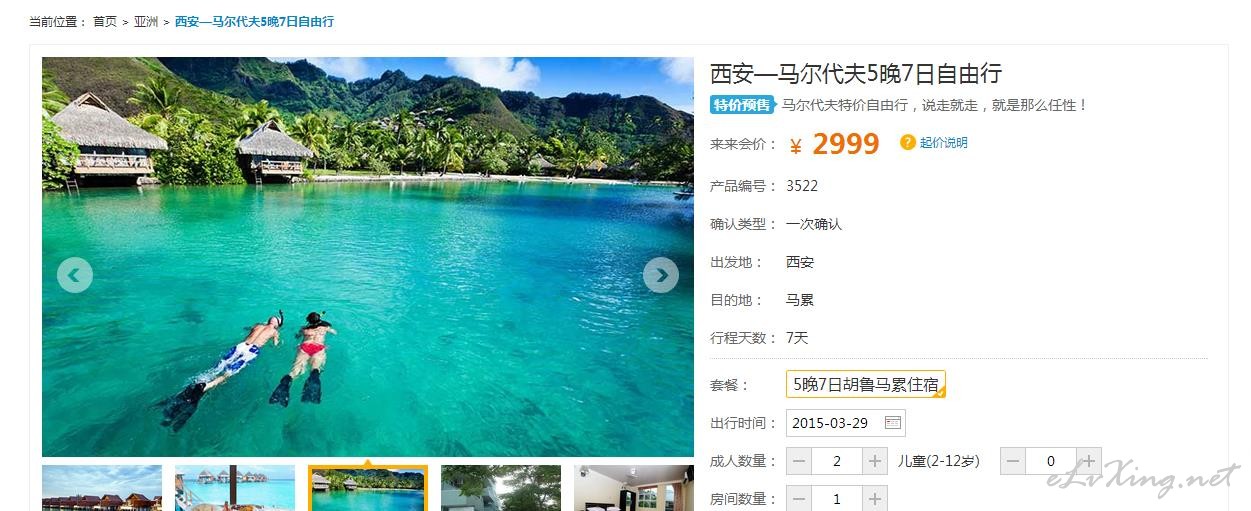Screen dimensions: 1251x511
Task: Select the fifth thumbnail showing the hotel room
Action: 634,488
